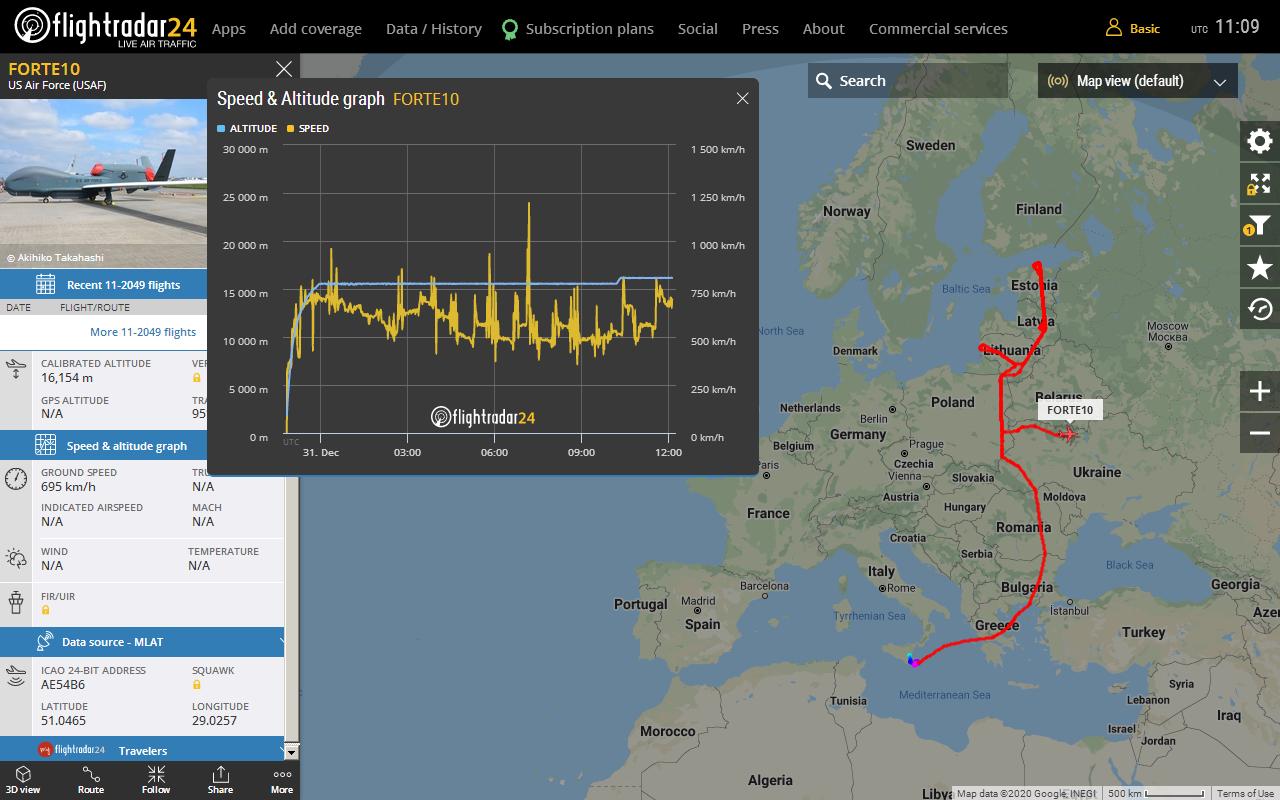
Task: Click the longitude value 29.0257
Action: click(x=214, y=720)
